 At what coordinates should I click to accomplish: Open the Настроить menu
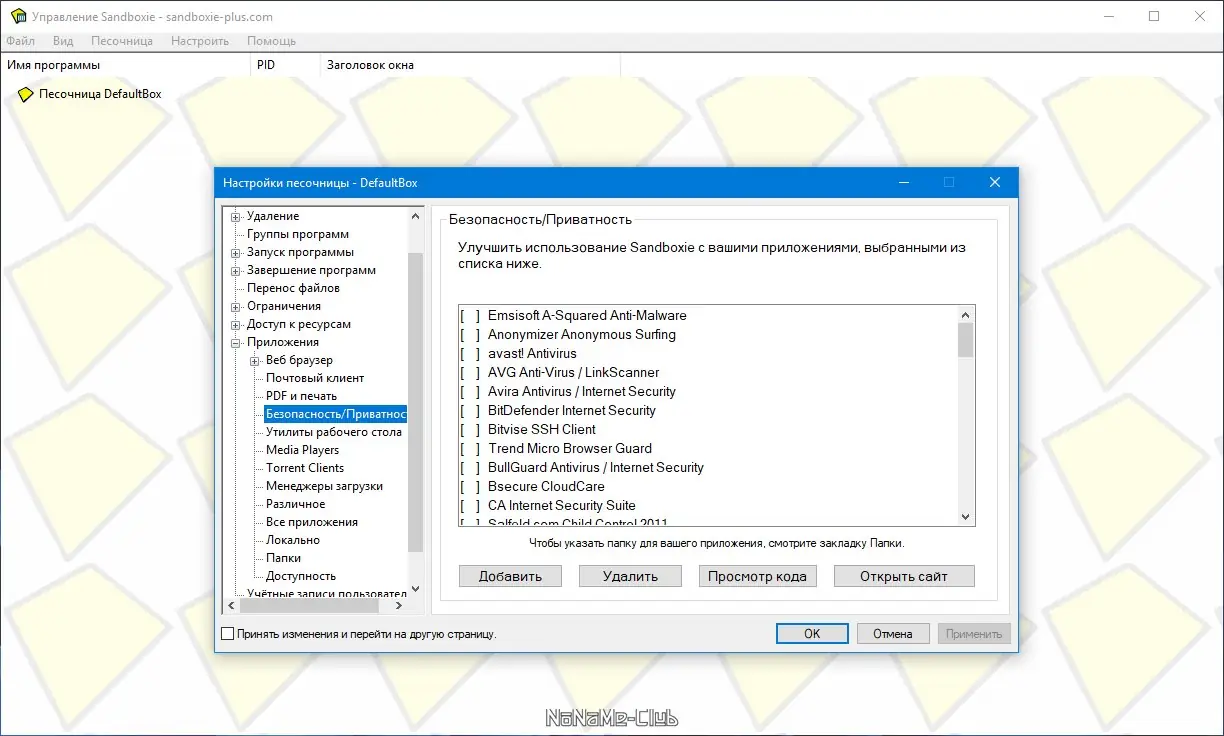coord(200,41)
